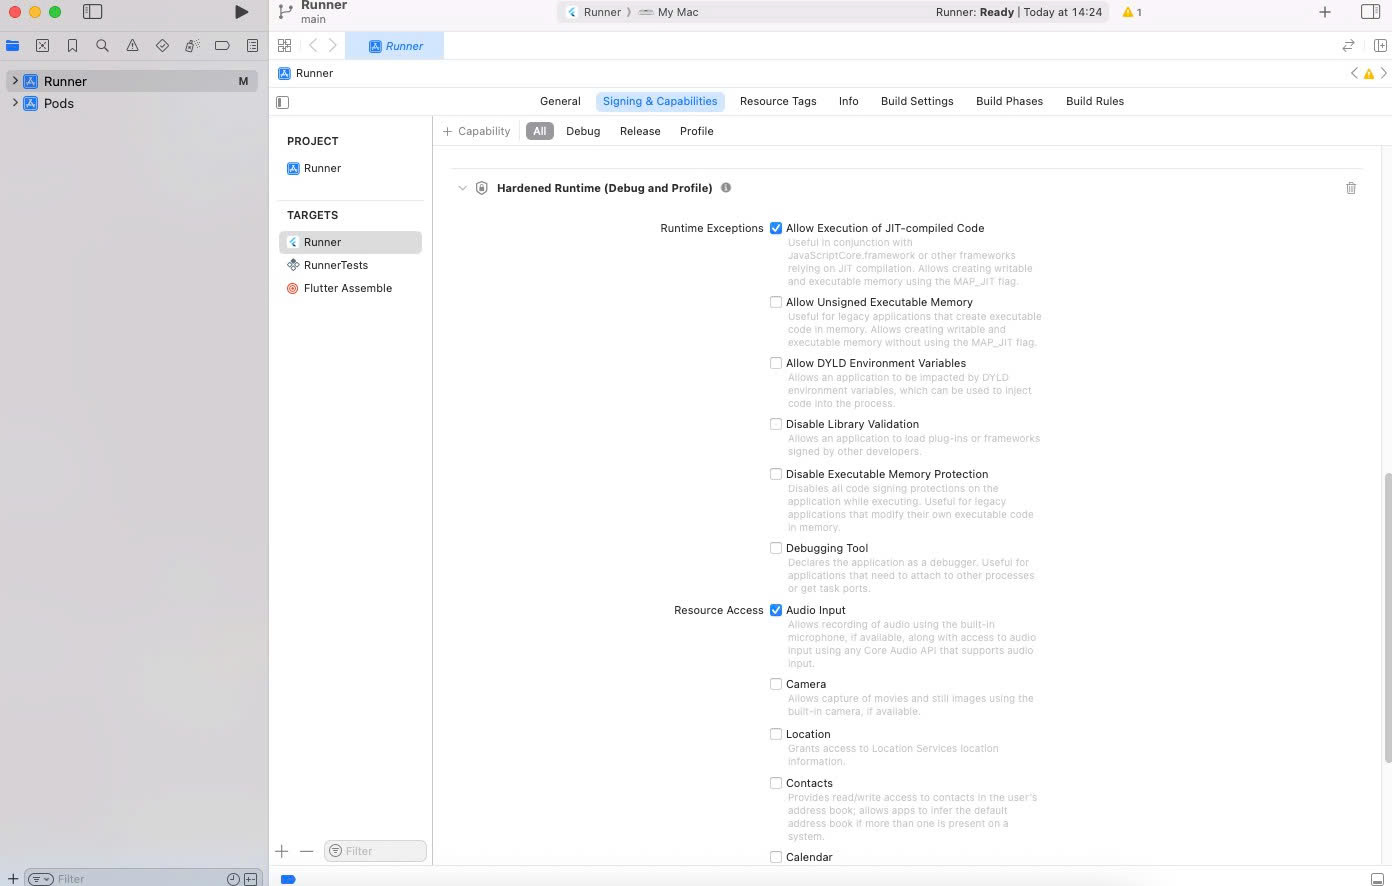Add a new Capability
The width and height of the screenshot is (1392, 886).
tap(476, 131)
